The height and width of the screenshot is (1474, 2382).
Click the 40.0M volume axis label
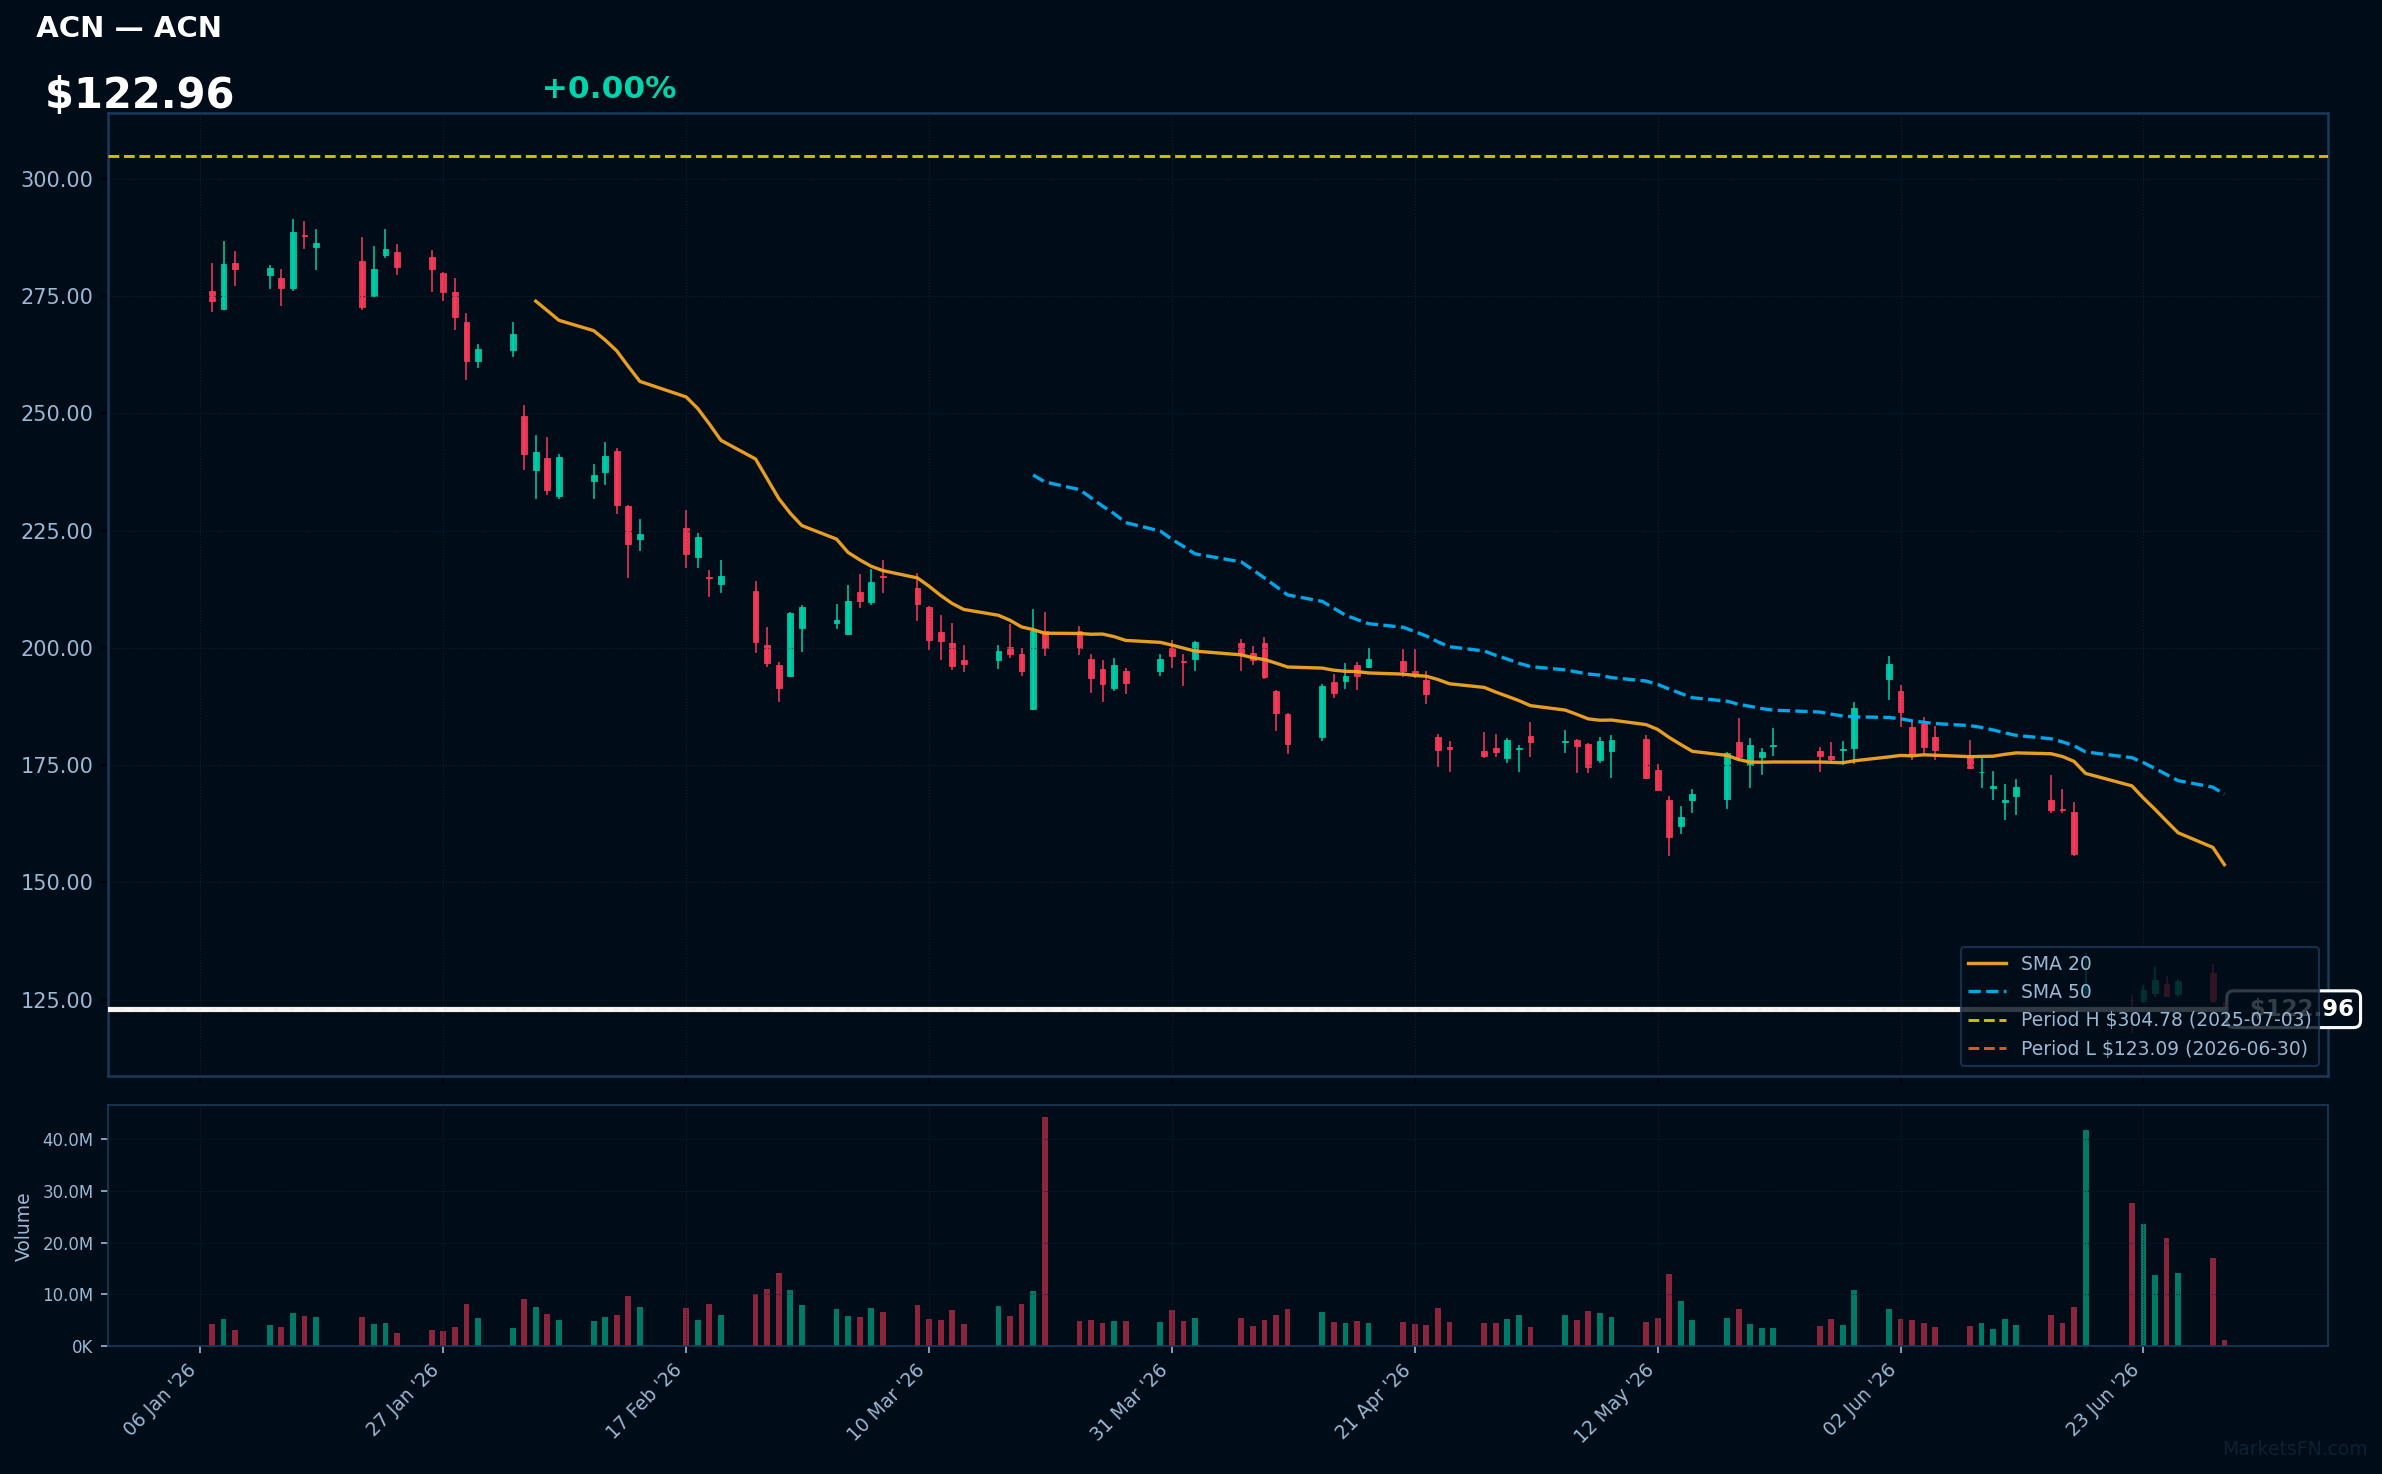68,1140
